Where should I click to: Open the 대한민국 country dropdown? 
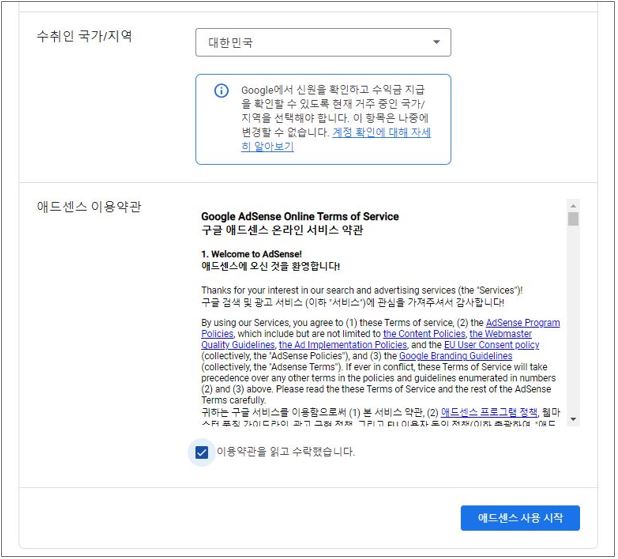coord(322,42)
